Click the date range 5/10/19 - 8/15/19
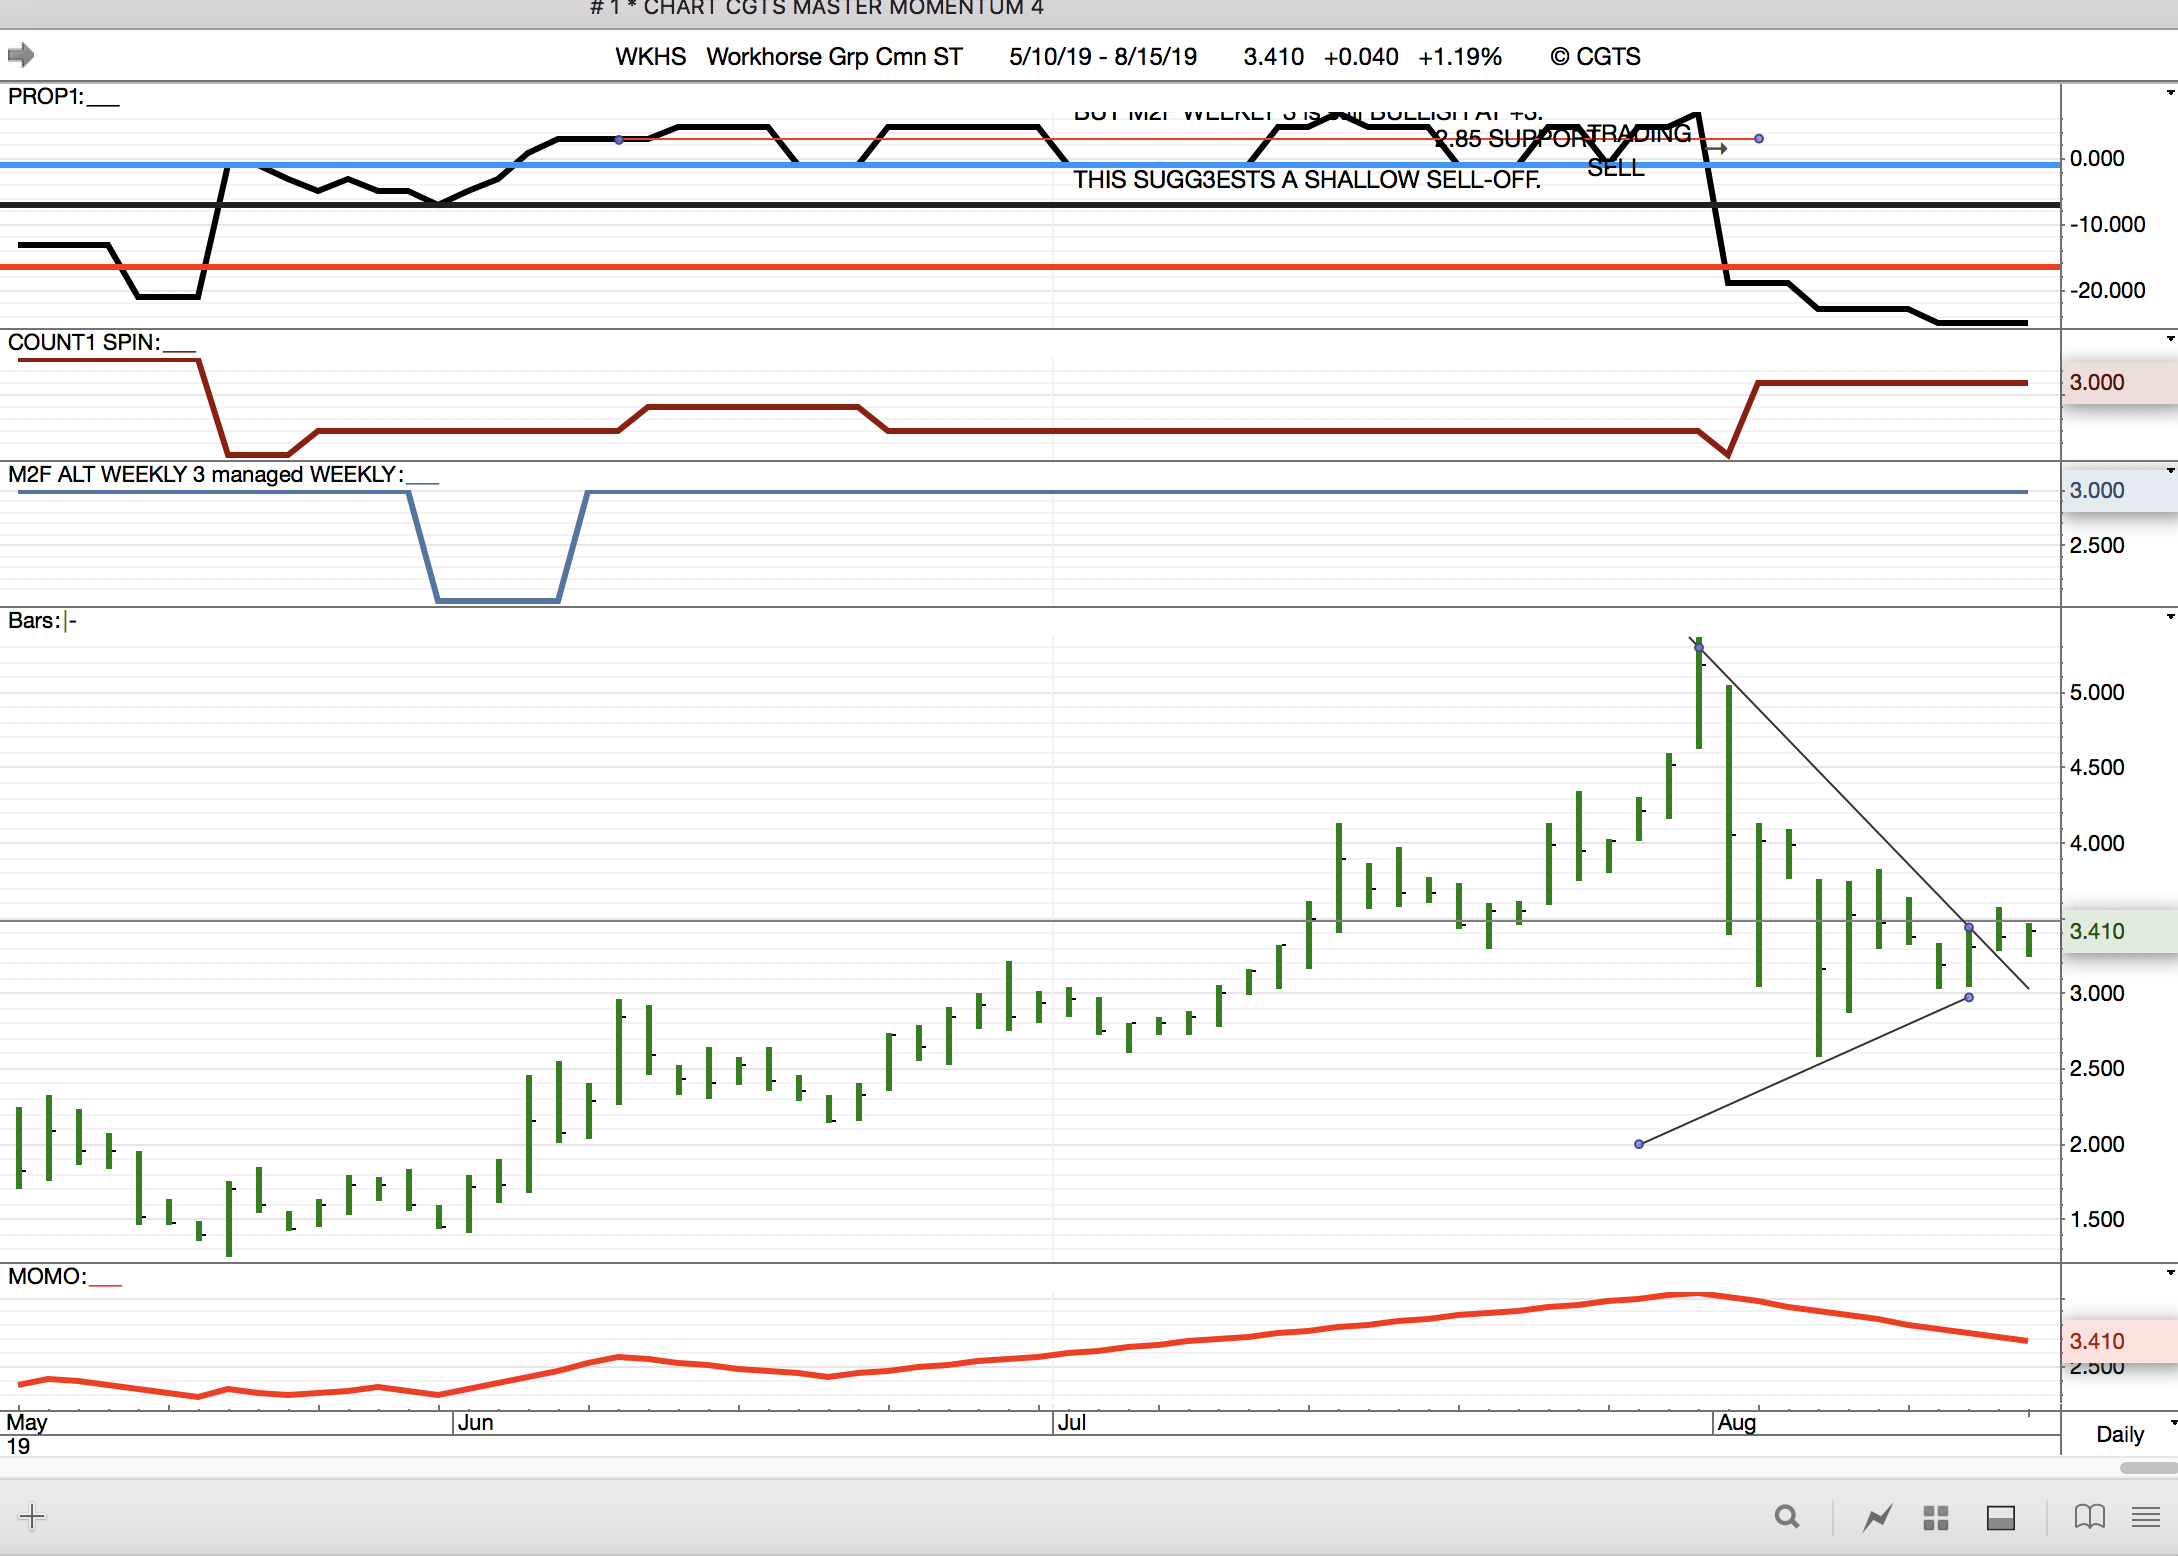The width and height of the screenshot is (2178, 1556). tap(1102, 57)
